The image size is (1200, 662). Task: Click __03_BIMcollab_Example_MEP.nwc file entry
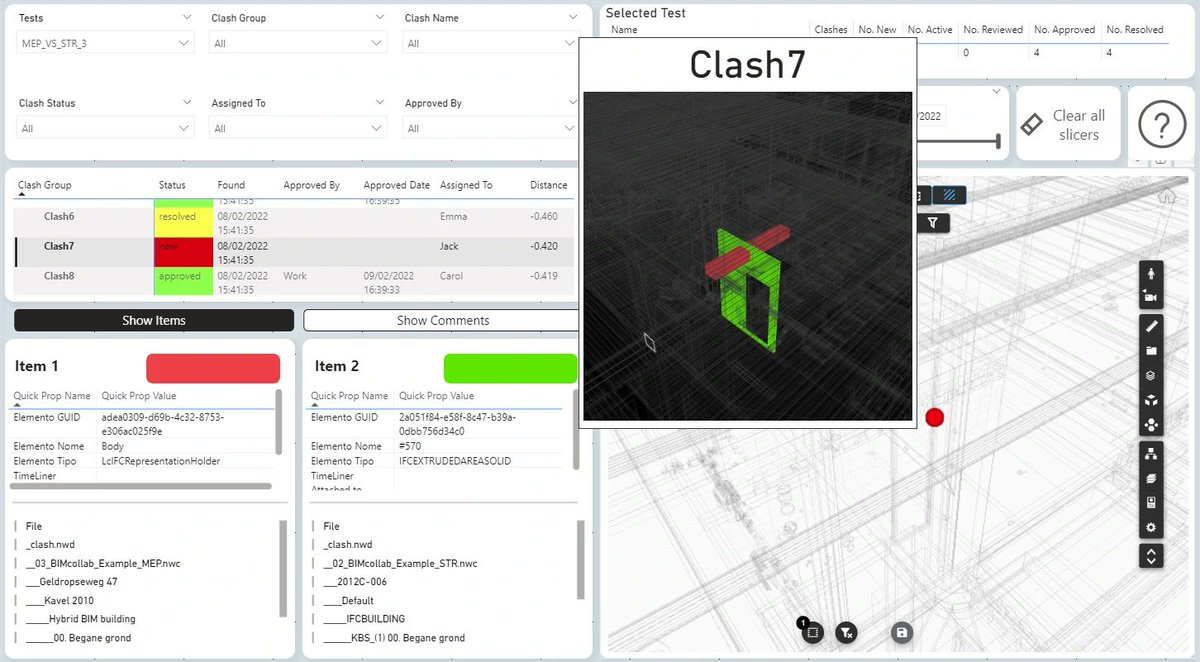click(103, 563)
